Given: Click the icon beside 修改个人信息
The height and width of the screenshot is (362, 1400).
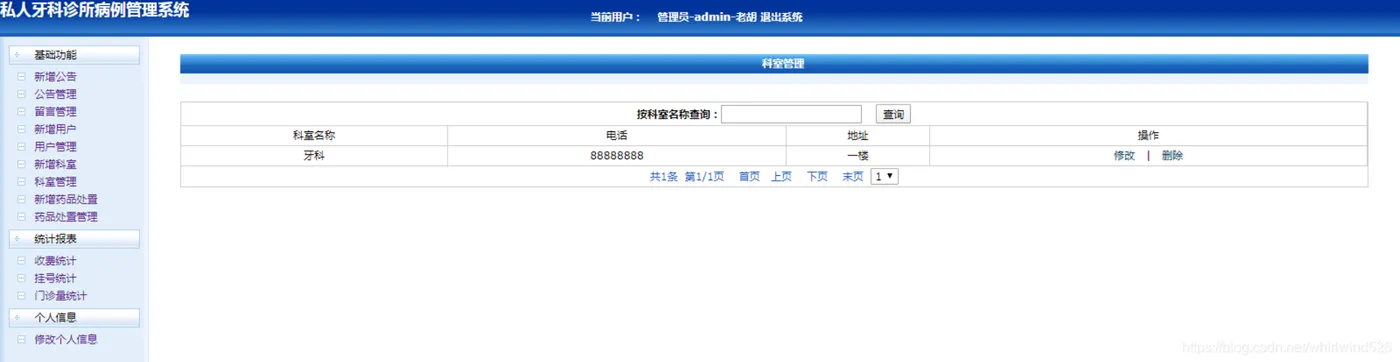Looking at the screenshot, I should coord(21,339).
